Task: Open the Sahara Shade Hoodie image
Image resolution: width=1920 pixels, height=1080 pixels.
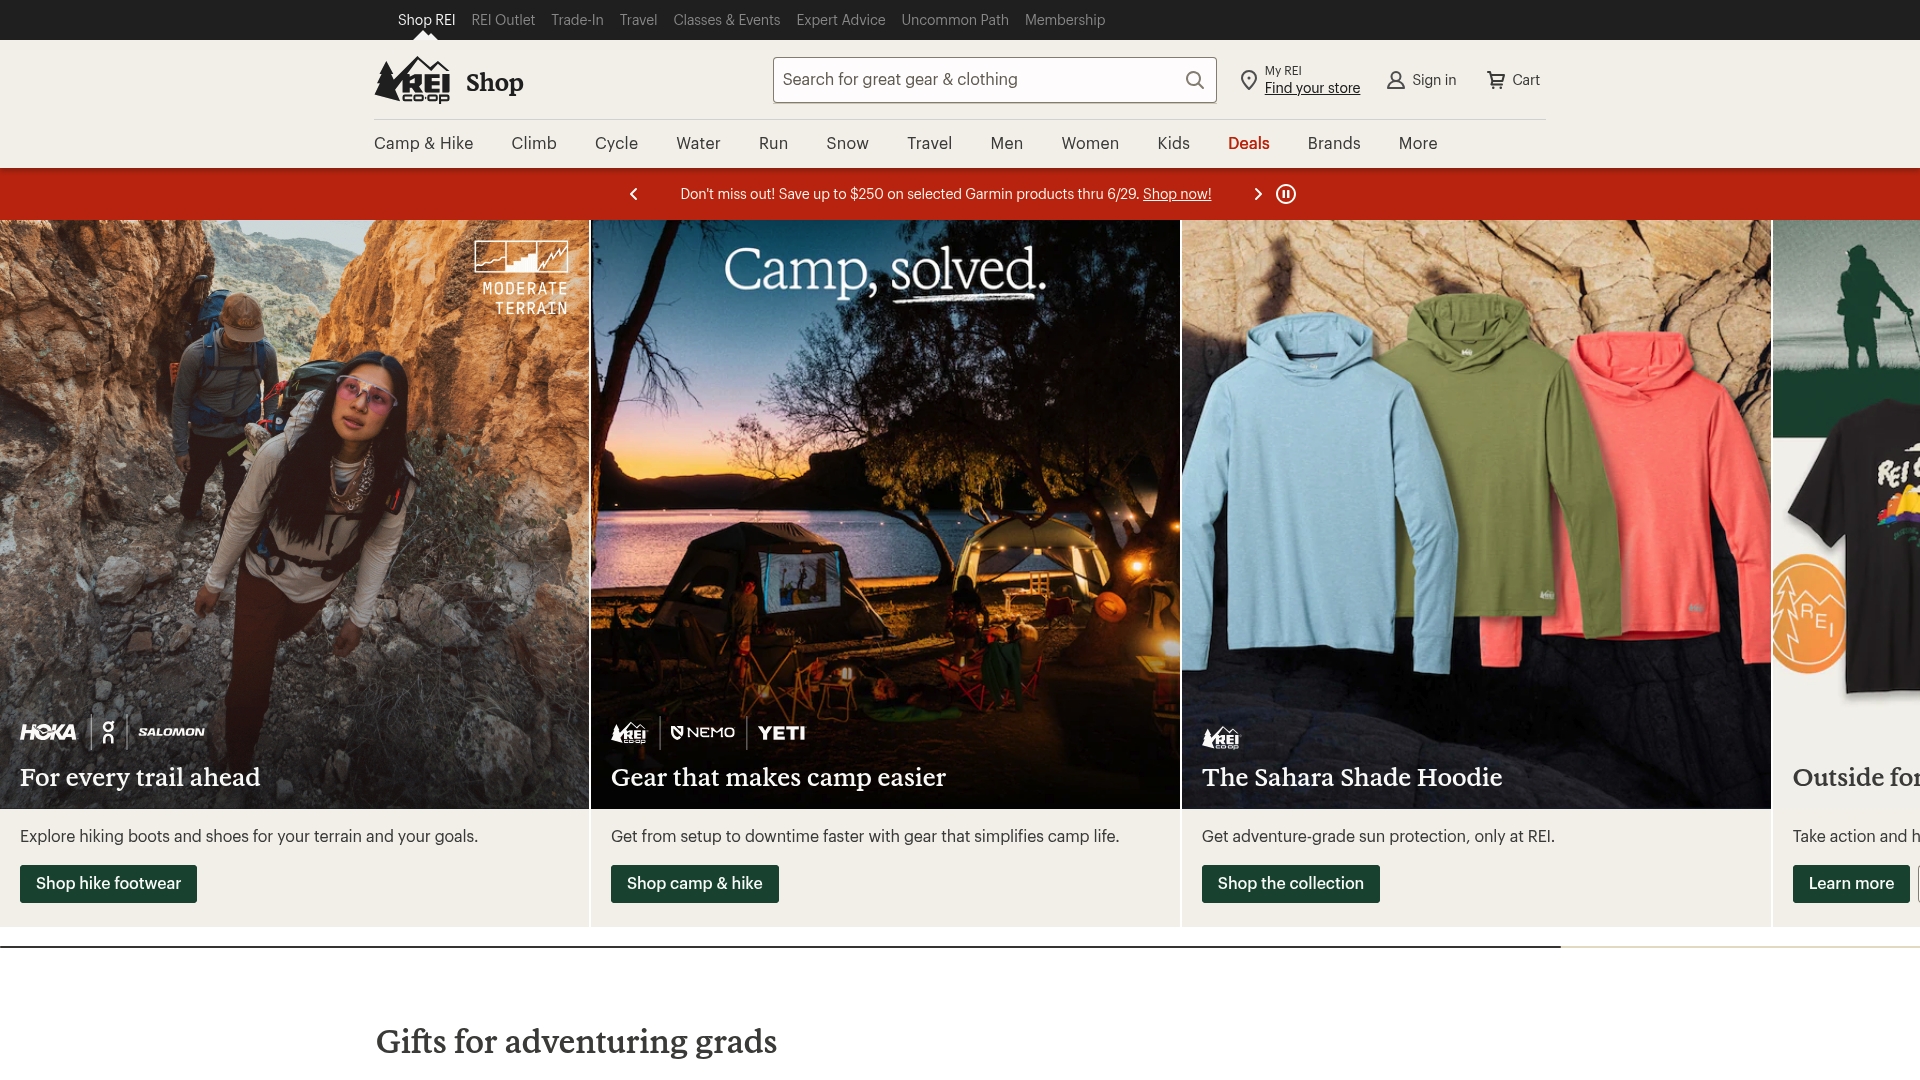Action: pos(1476,514)
